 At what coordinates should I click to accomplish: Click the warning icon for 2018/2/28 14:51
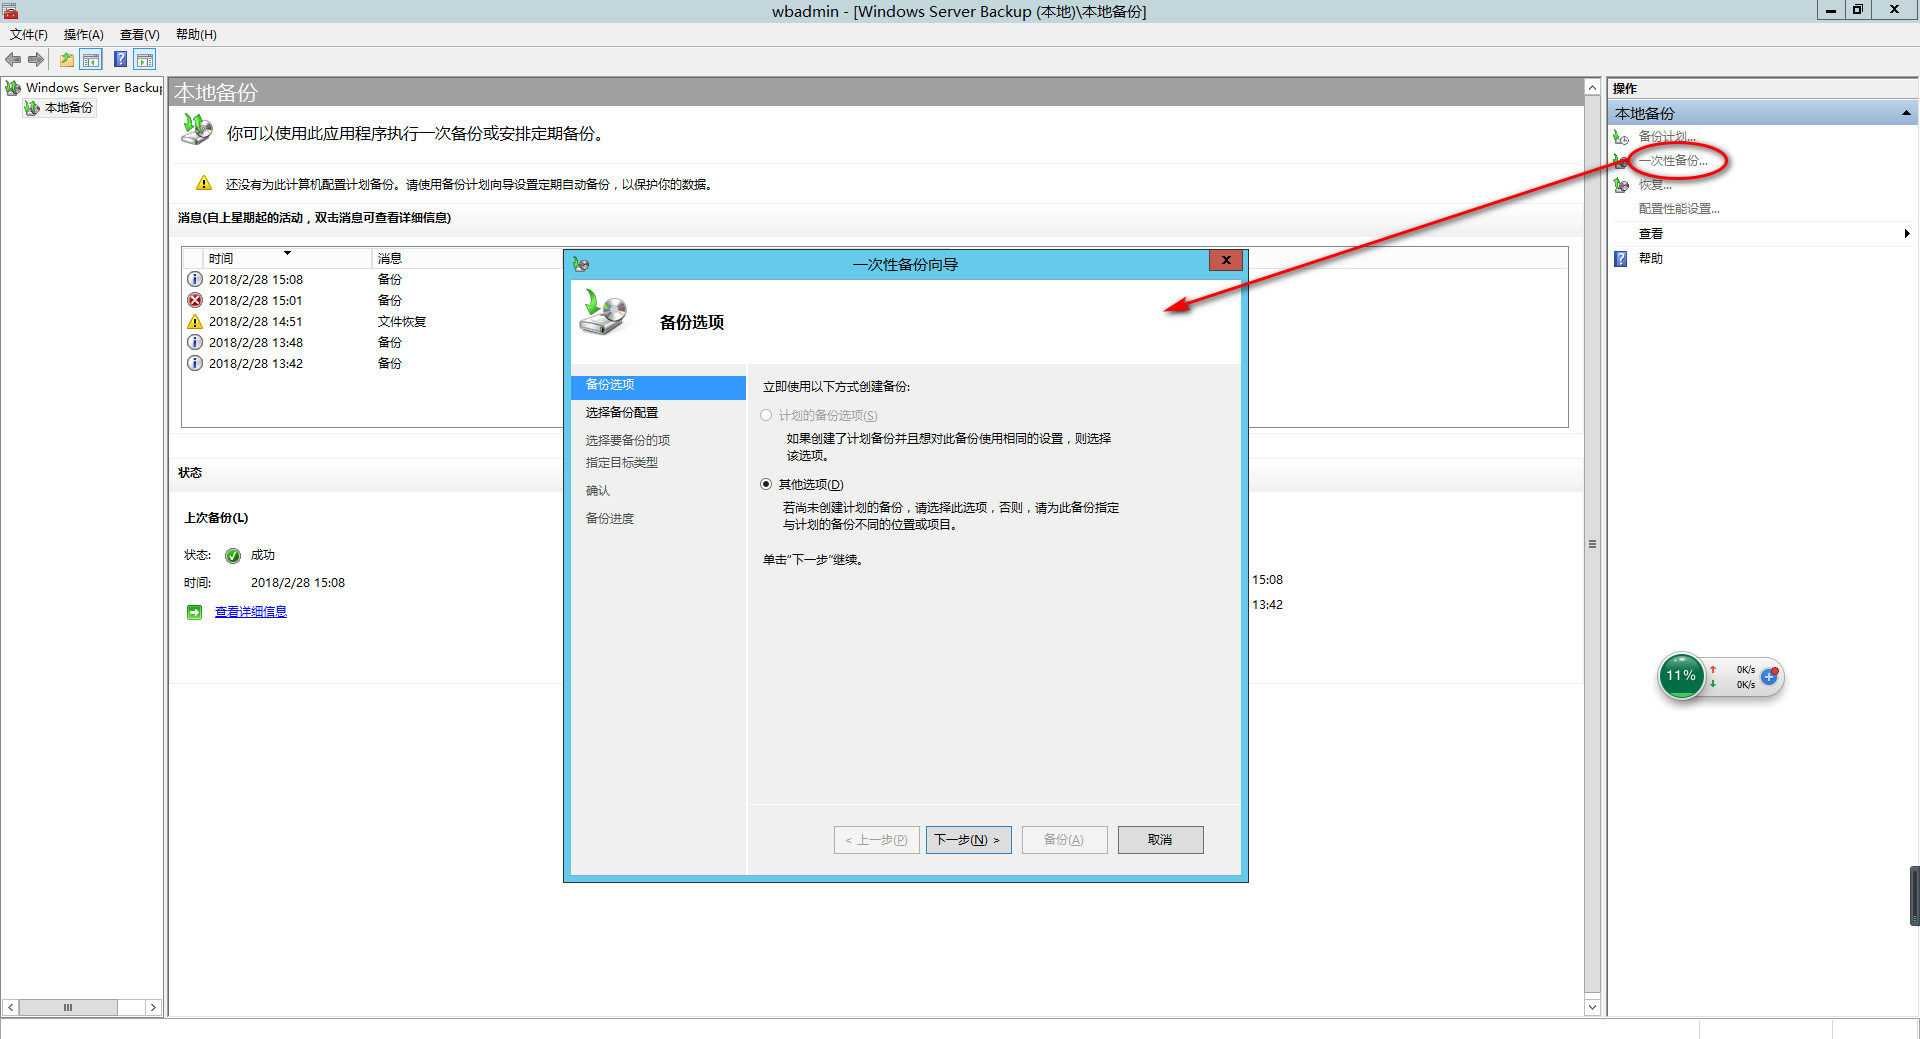point(195,321)
